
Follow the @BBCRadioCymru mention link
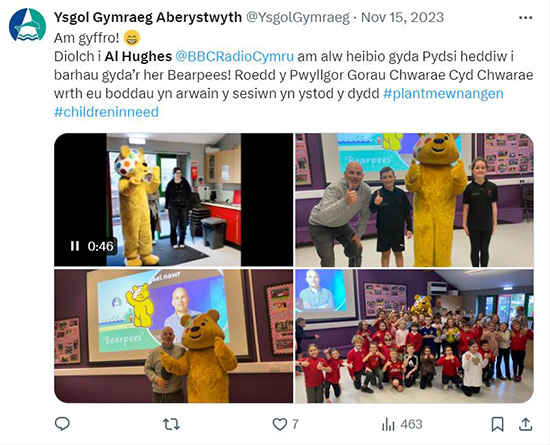234,56
